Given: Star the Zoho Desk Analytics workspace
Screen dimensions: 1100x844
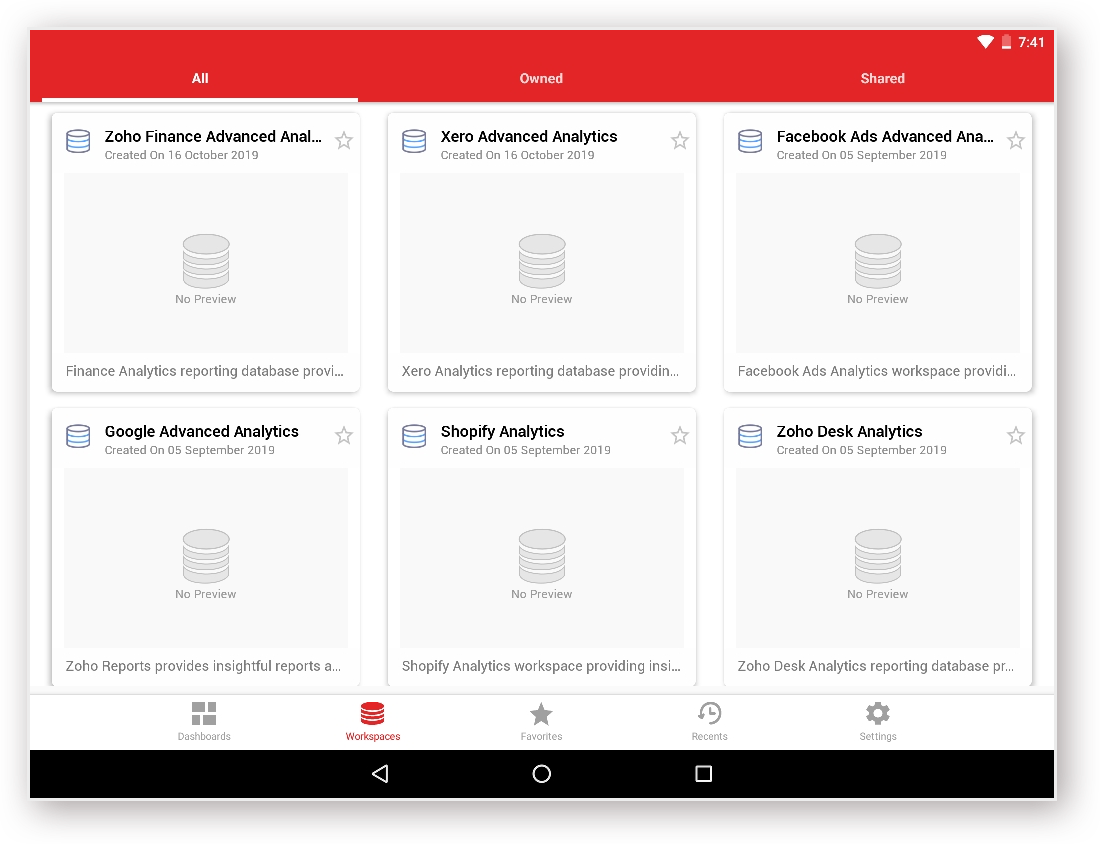Looking at the screenshot, I should tap(1016, 436).
